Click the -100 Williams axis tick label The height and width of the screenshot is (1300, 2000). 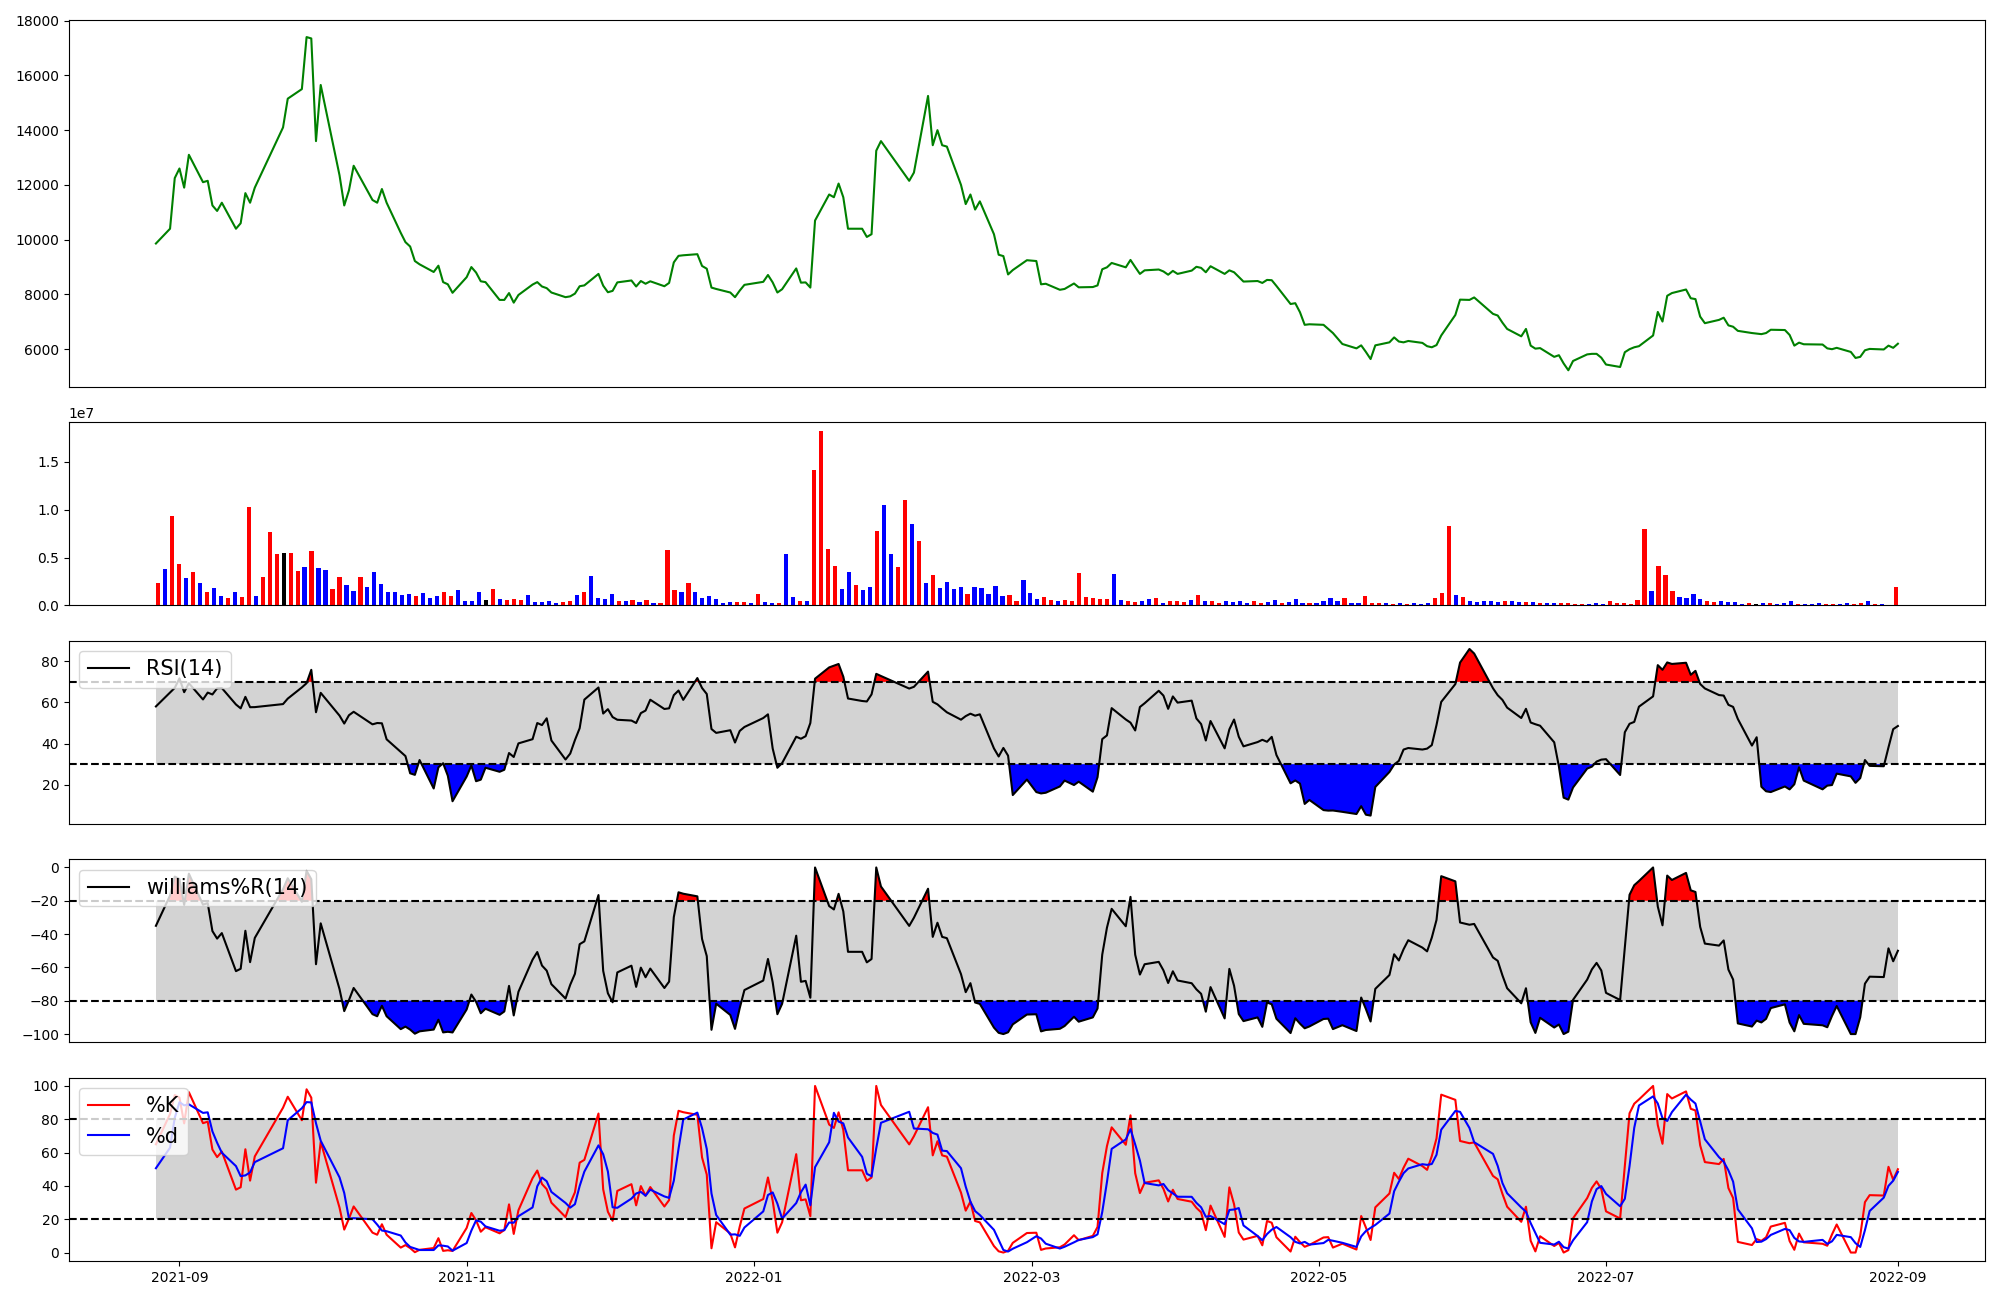(x=40, y=1034)
